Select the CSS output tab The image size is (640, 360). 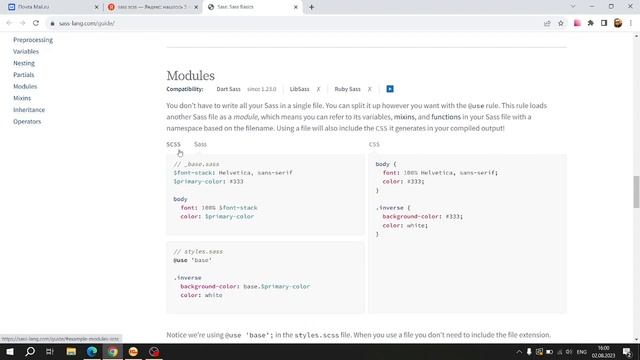click(374, 144)
